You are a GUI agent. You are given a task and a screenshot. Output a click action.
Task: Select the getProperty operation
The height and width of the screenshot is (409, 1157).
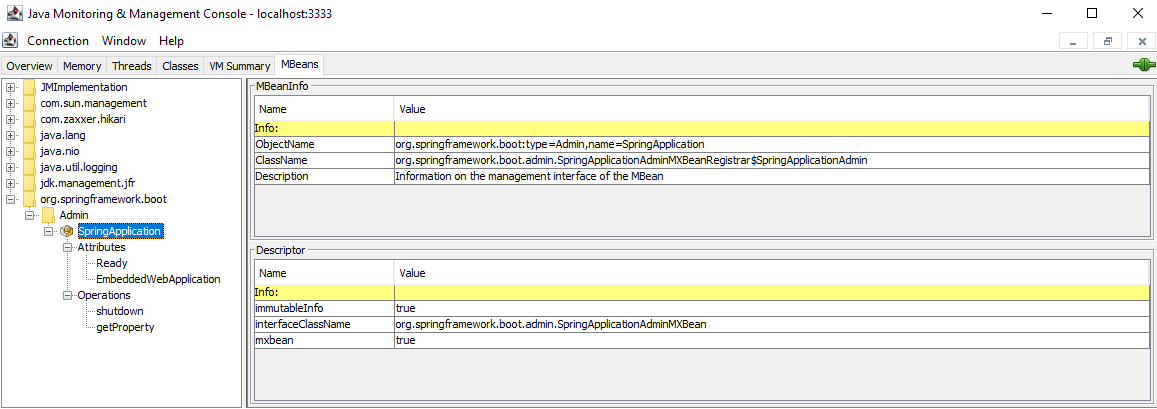125,327
